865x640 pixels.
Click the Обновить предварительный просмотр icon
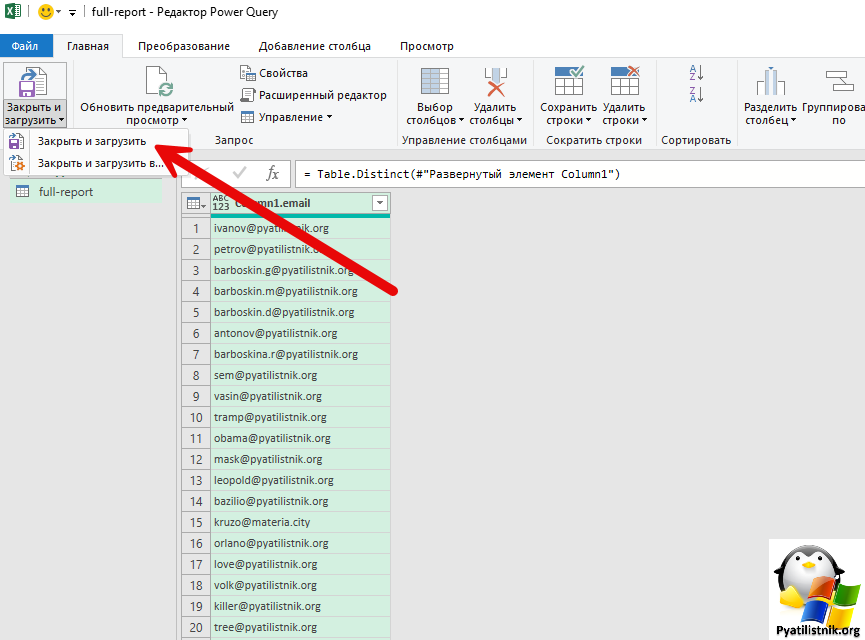tap(159, 82)
